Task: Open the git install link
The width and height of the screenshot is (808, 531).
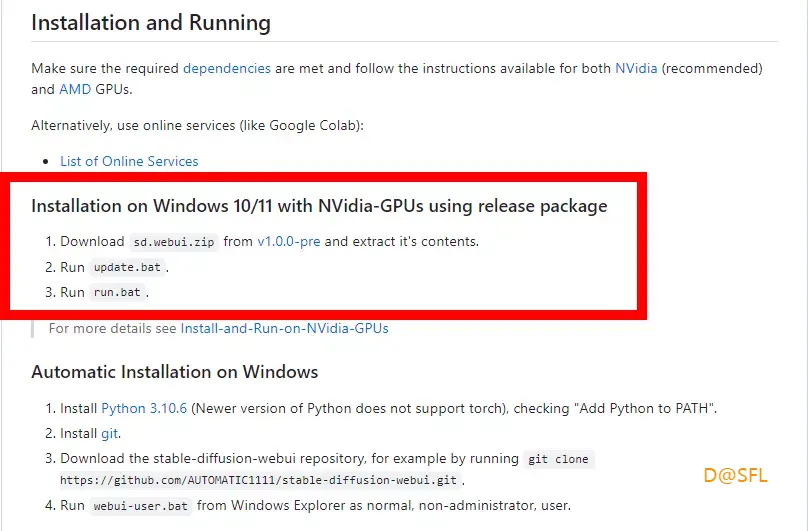Action: pos(109,434)
